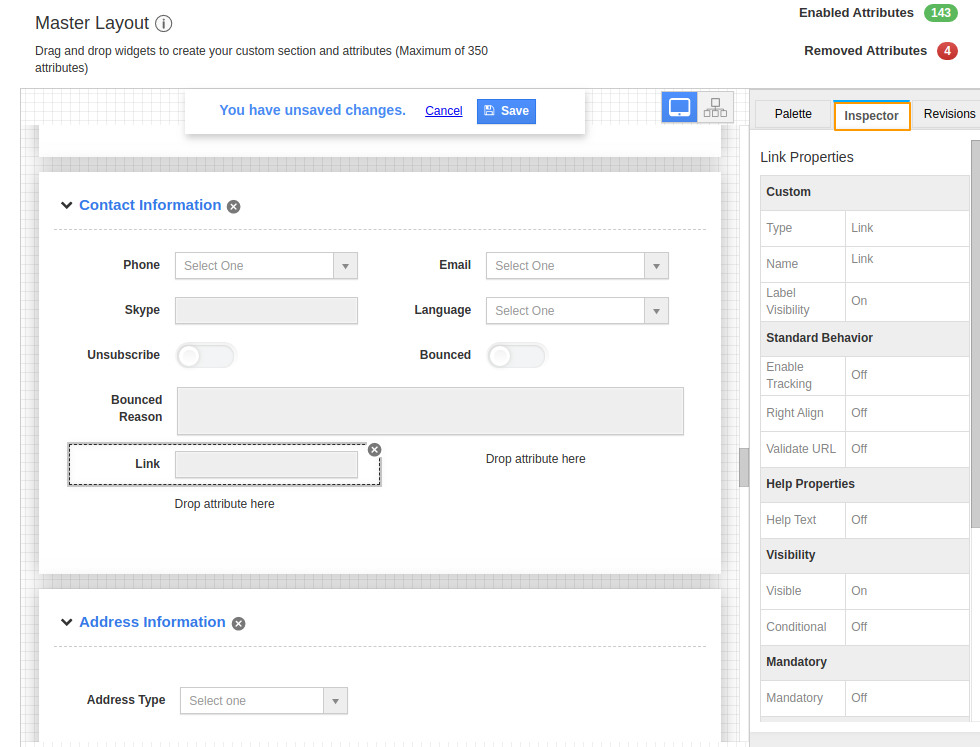Click the Skype input field

266,311
